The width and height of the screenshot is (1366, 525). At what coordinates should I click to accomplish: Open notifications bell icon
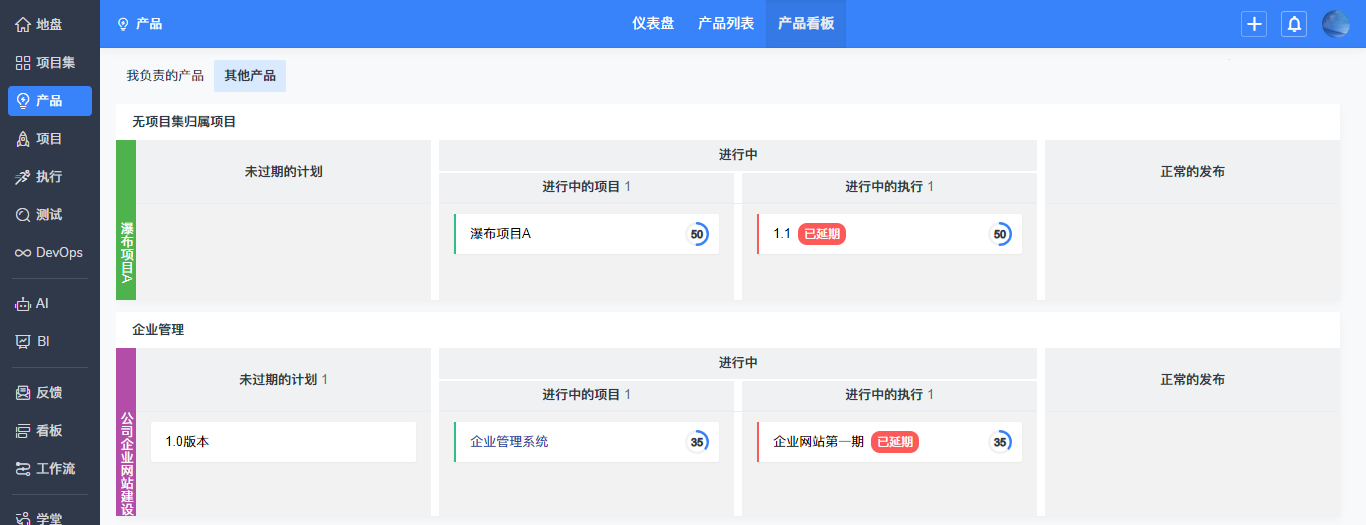[1294, 24]
